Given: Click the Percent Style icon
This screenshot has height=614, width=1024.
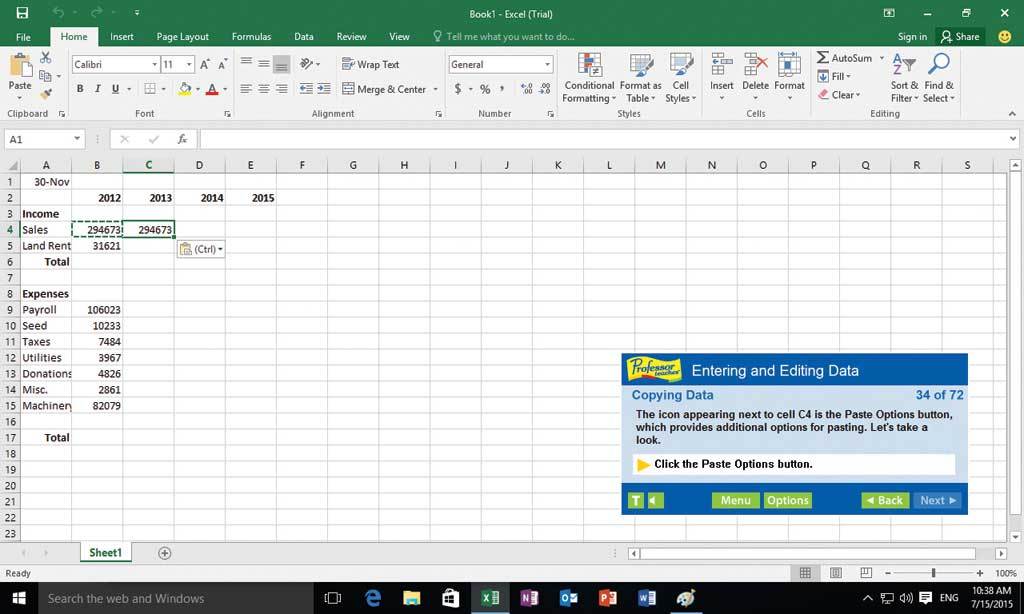Looking at the screenshot, I should (x=485, y=89).
